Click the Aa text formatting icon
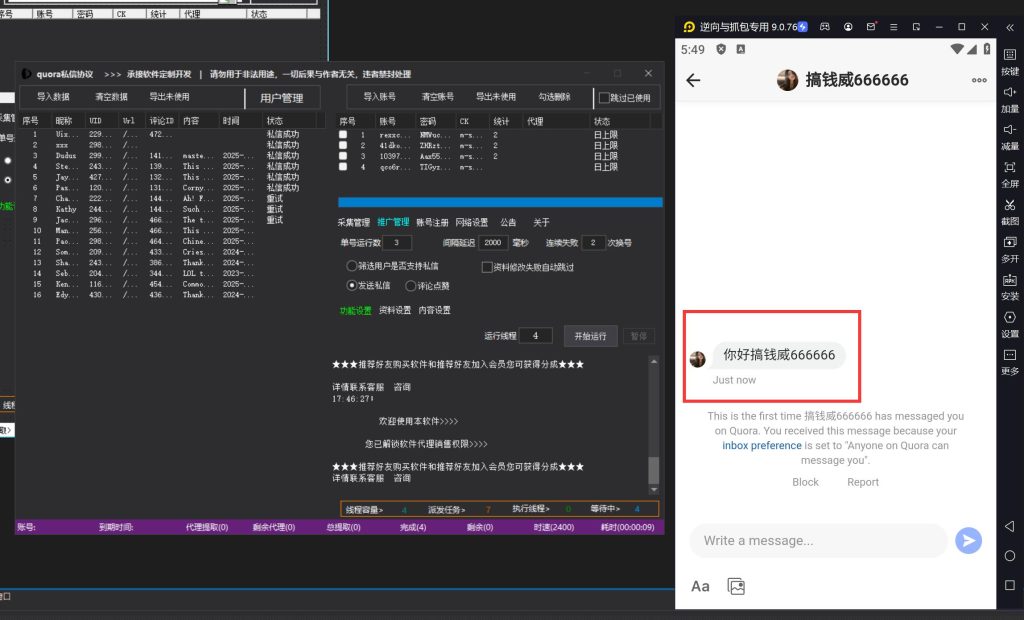Screen dimensions: 1024x620 tap(700, 587)
